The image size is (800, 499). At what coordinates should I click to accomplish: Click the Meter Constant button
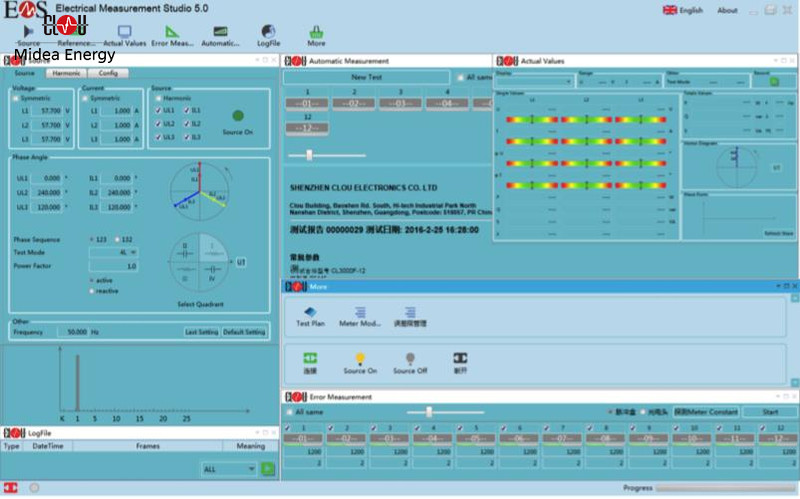click(x=706, y=412)
